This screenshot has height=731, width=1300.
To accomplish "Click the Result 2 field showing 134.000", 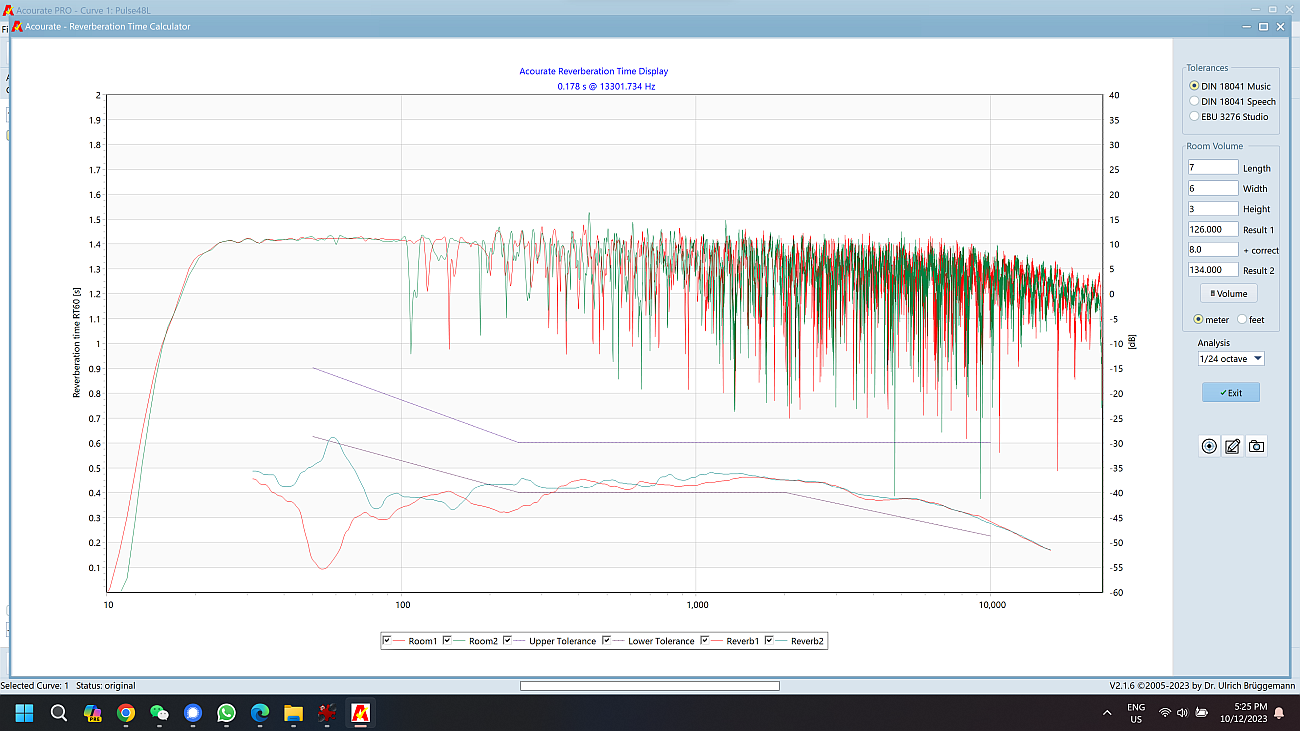I will pos(1213,270).
